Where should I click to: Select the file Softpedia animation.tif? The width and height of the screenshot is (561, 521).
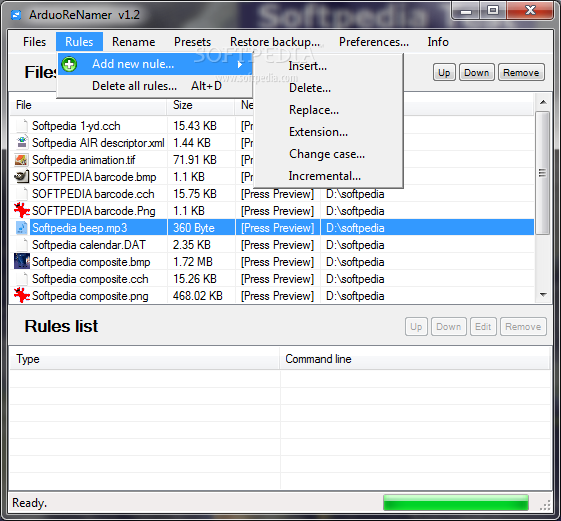[83, 160]
